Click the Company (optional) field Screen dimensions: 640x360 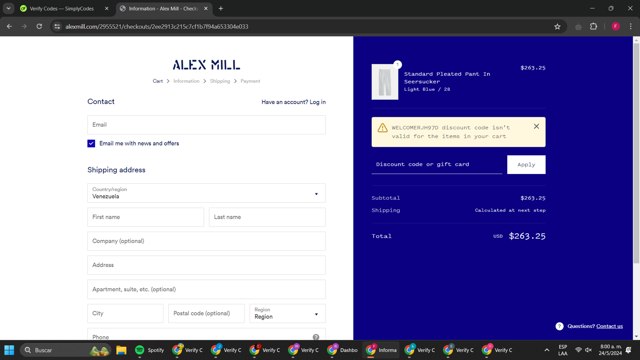pyautogui.click(x=206, y=241)
